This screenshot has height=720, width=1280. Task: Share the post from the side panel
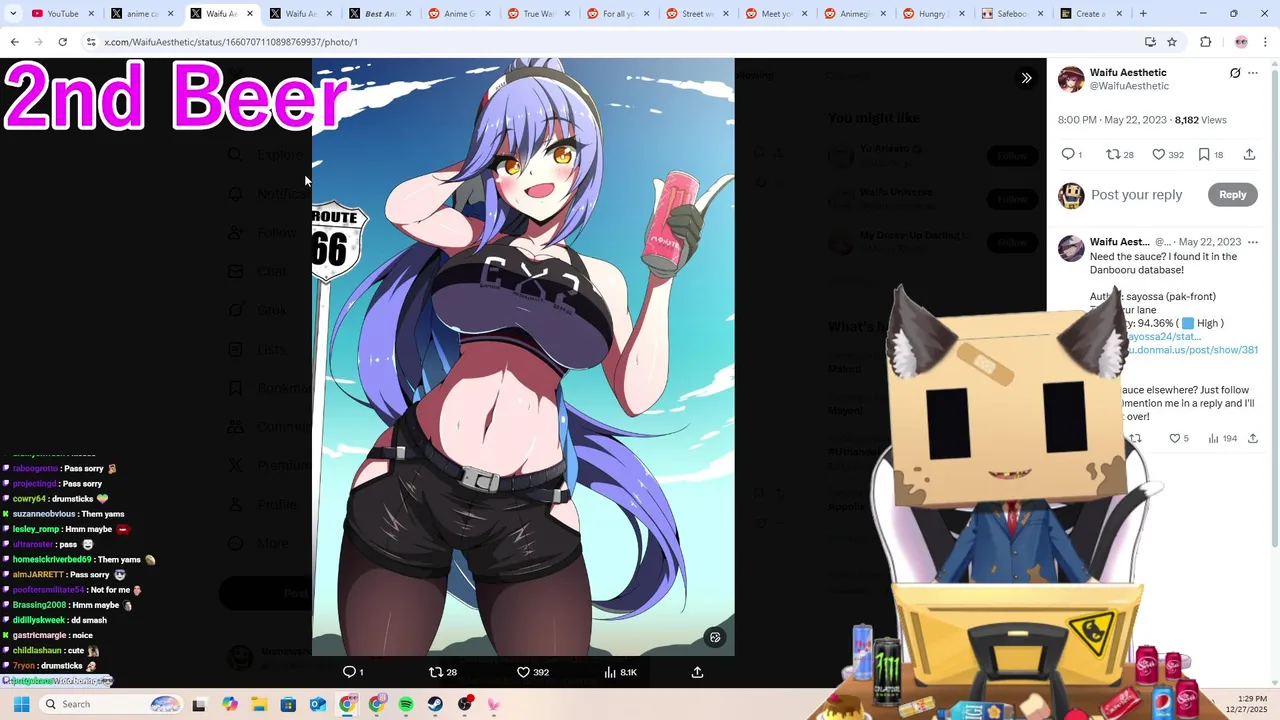coord(1249,154)
